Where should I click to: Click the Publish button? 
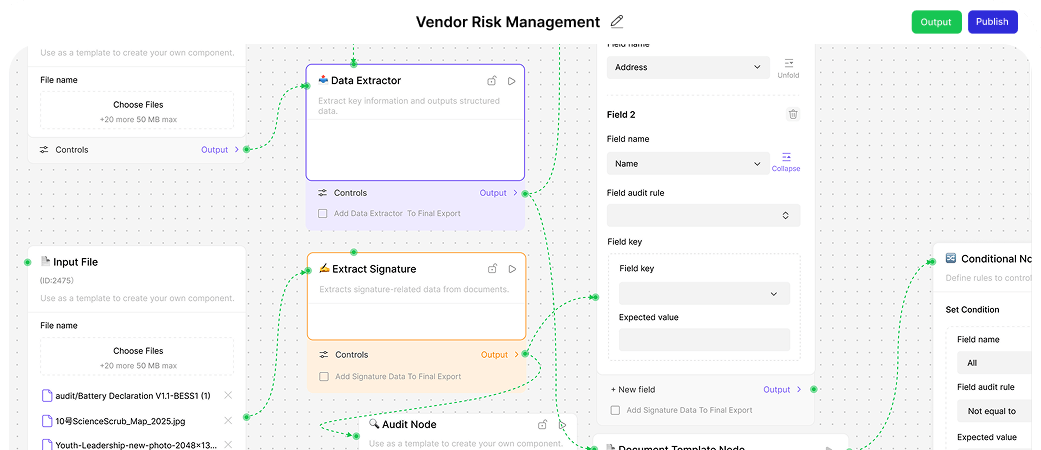point(992,22)
